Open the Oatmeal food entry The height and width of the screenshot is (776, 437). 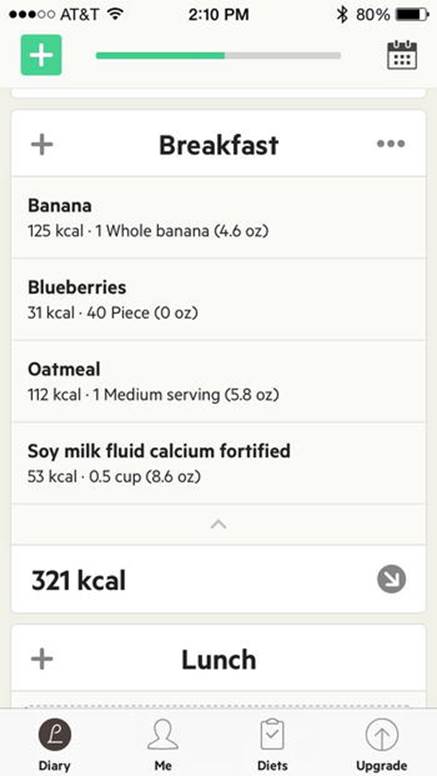218,381
